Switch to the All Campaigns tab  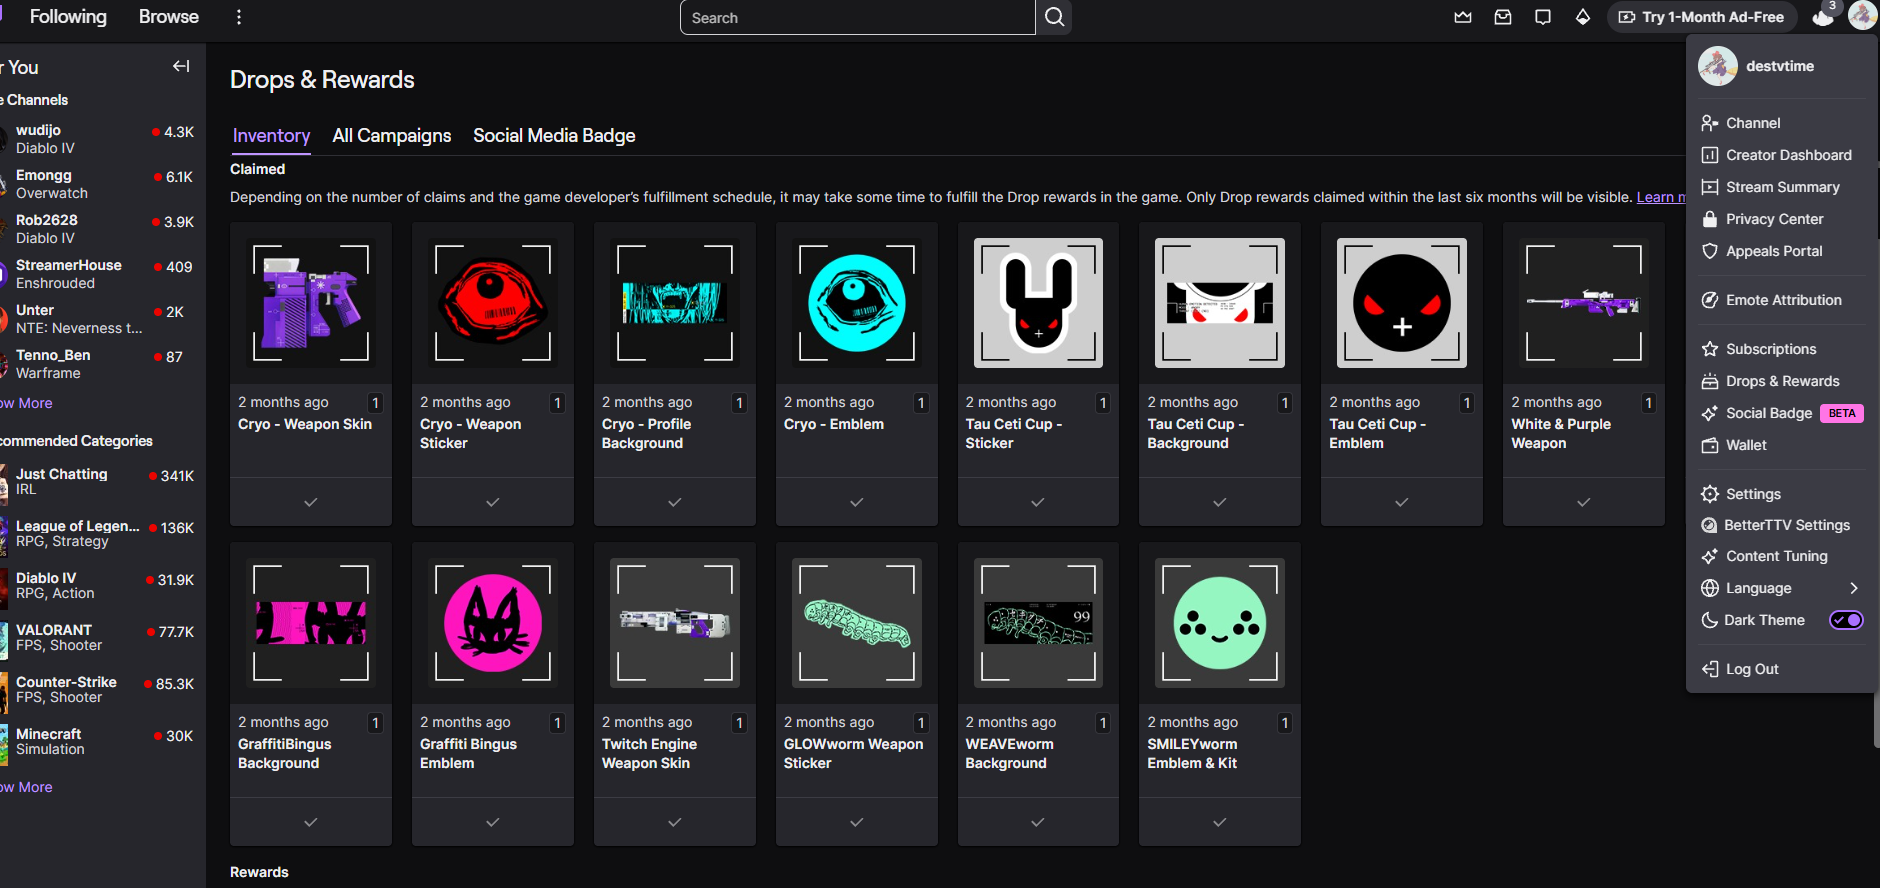click(x=392, y=136)
